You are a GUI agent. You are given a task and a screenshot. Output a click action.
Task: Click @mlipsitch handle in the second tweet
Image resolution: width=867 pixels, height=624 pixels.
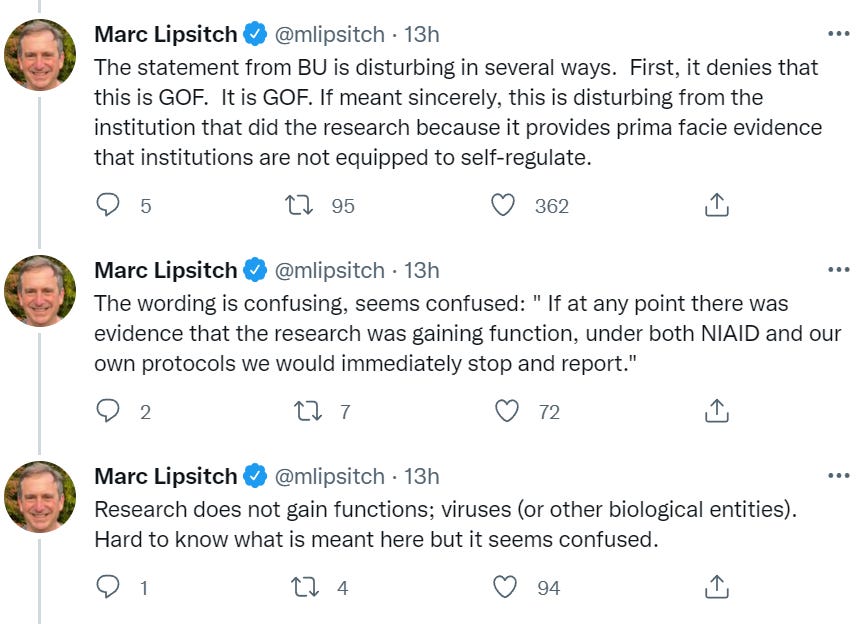click(329, 270)
